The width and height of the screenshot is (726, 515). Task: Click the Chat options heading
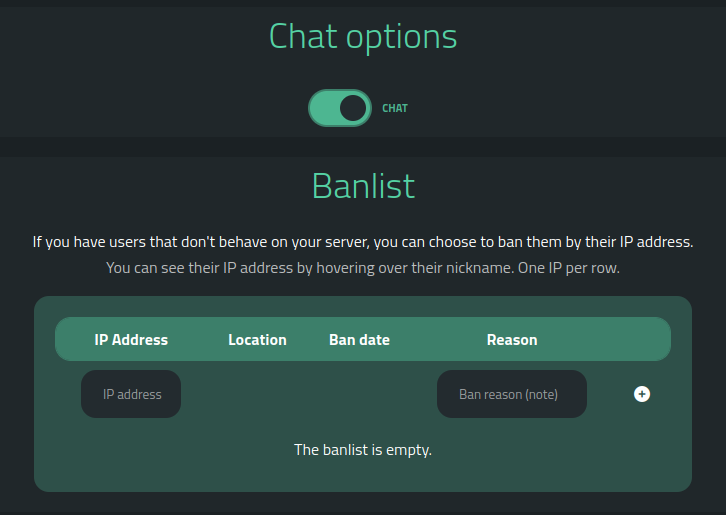pos(363,36)
